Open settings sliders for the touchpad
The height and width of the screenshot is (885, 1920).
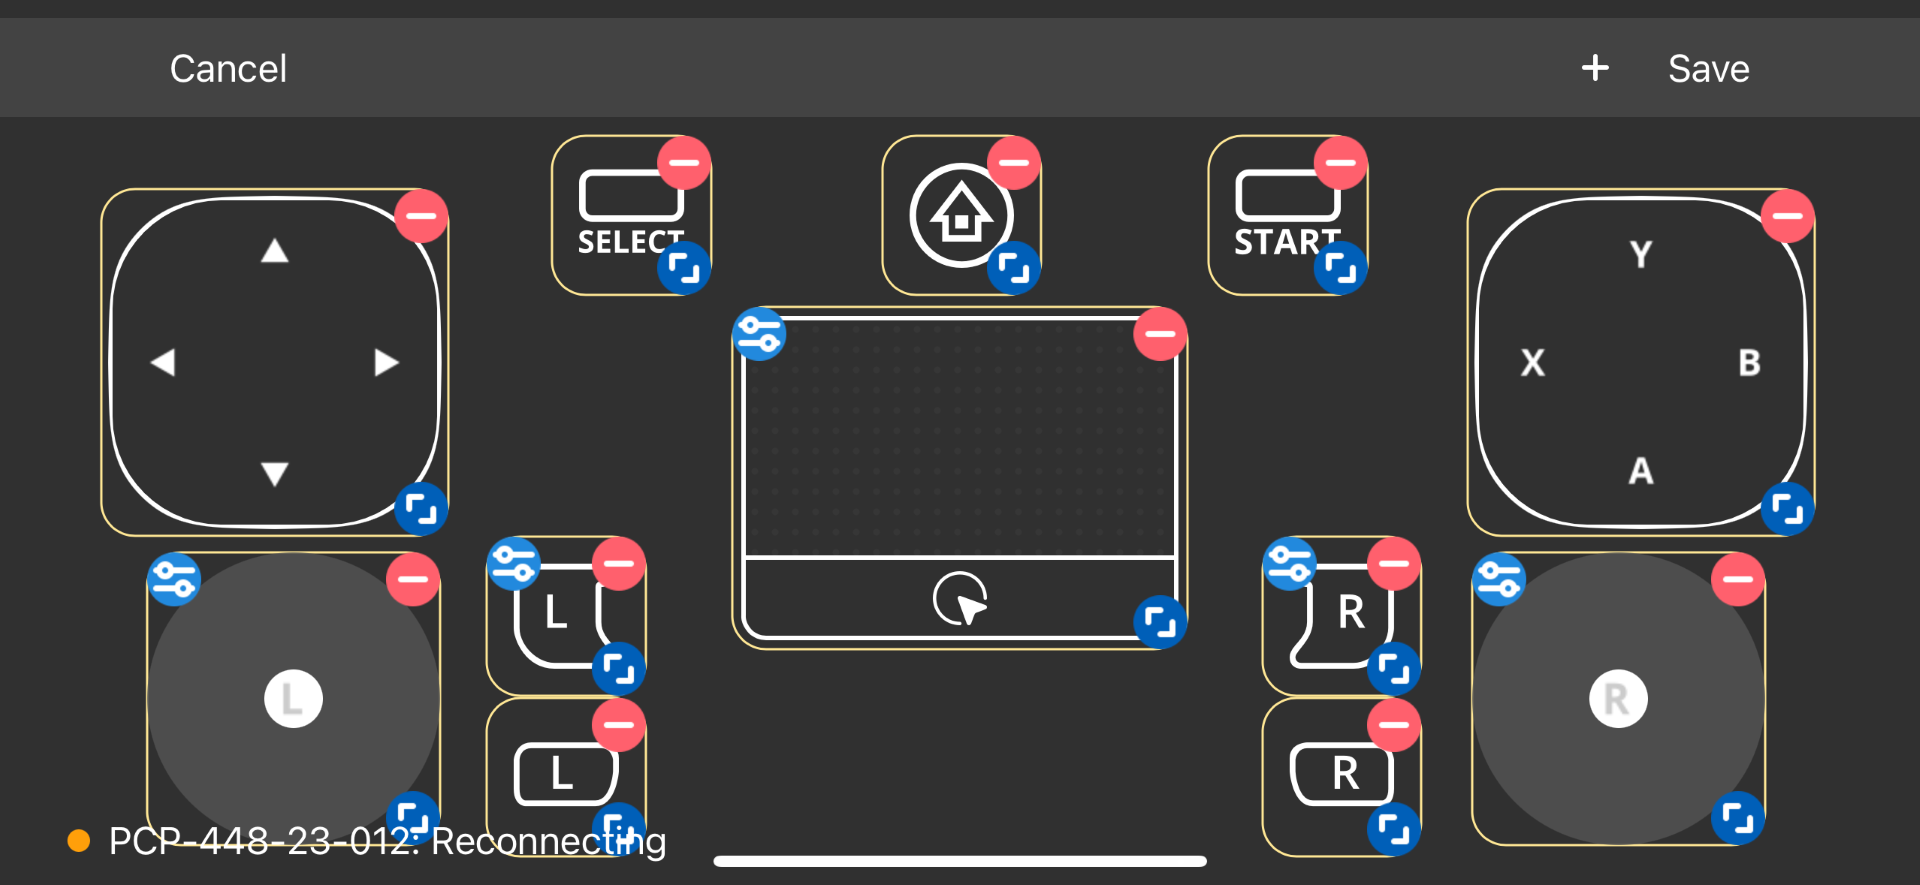click(x=760, y=334)
